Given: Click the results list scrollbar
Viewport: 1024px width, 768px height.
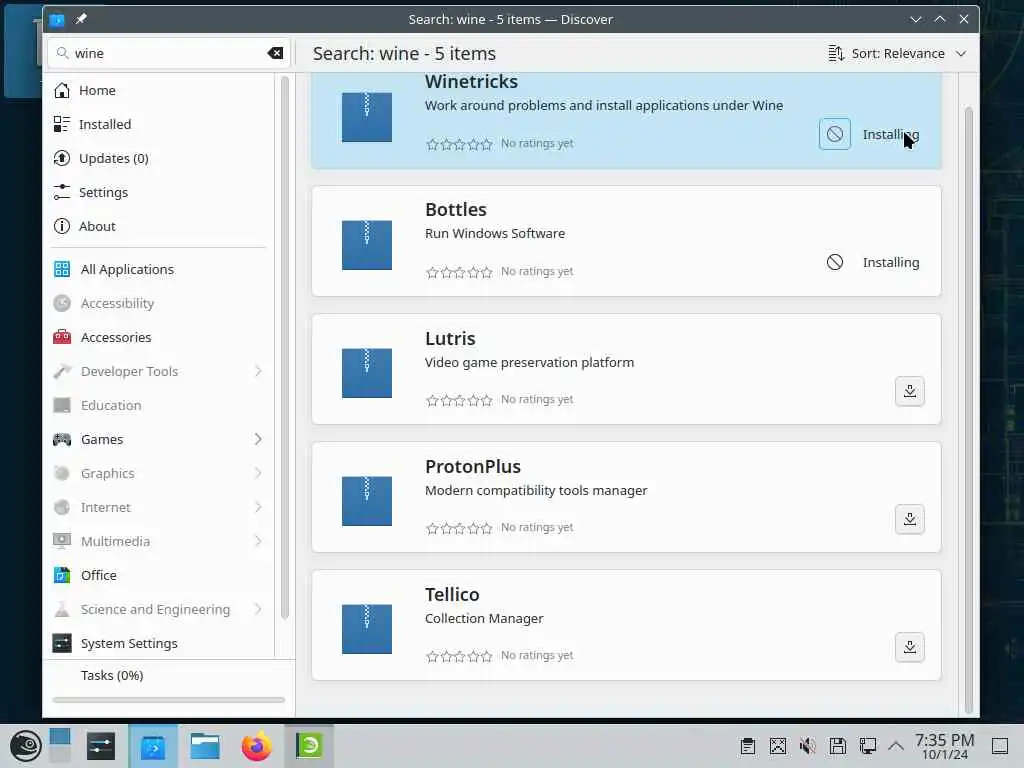Looking at the screenshot, I should [968, 410].
